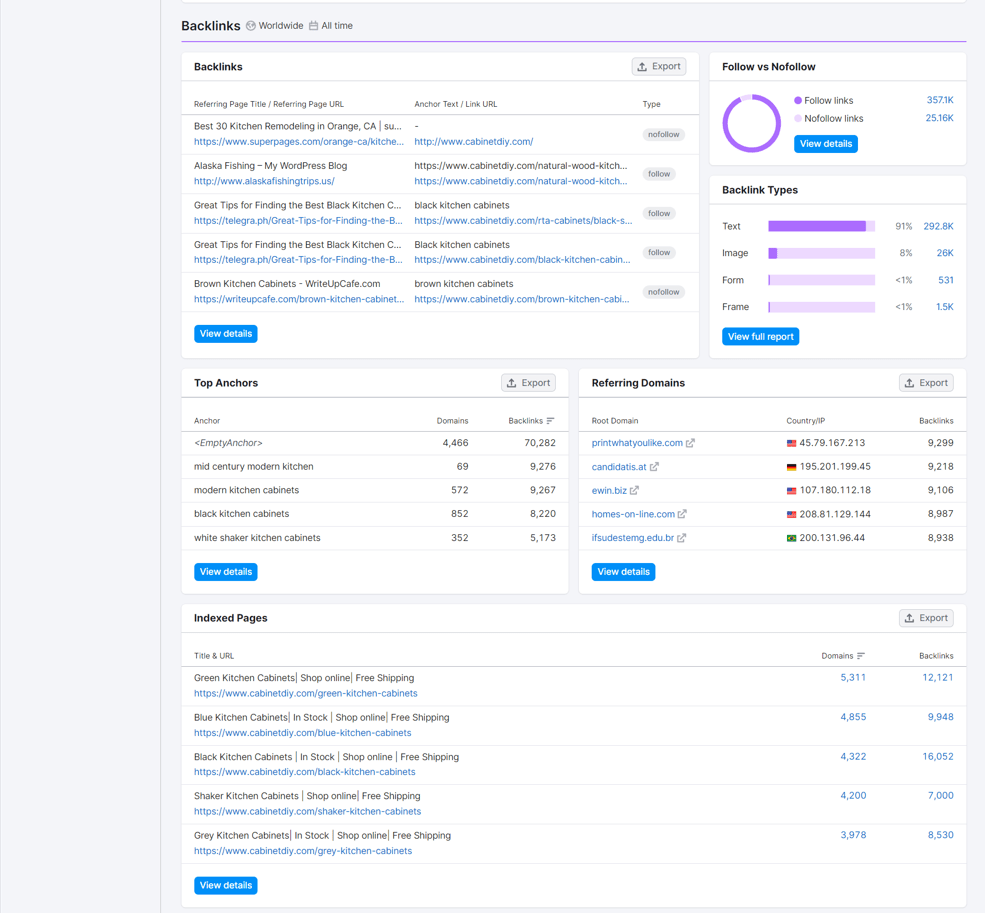Click the globe icon beside Worldwide
985x913 pixels.
coord(251,26)
